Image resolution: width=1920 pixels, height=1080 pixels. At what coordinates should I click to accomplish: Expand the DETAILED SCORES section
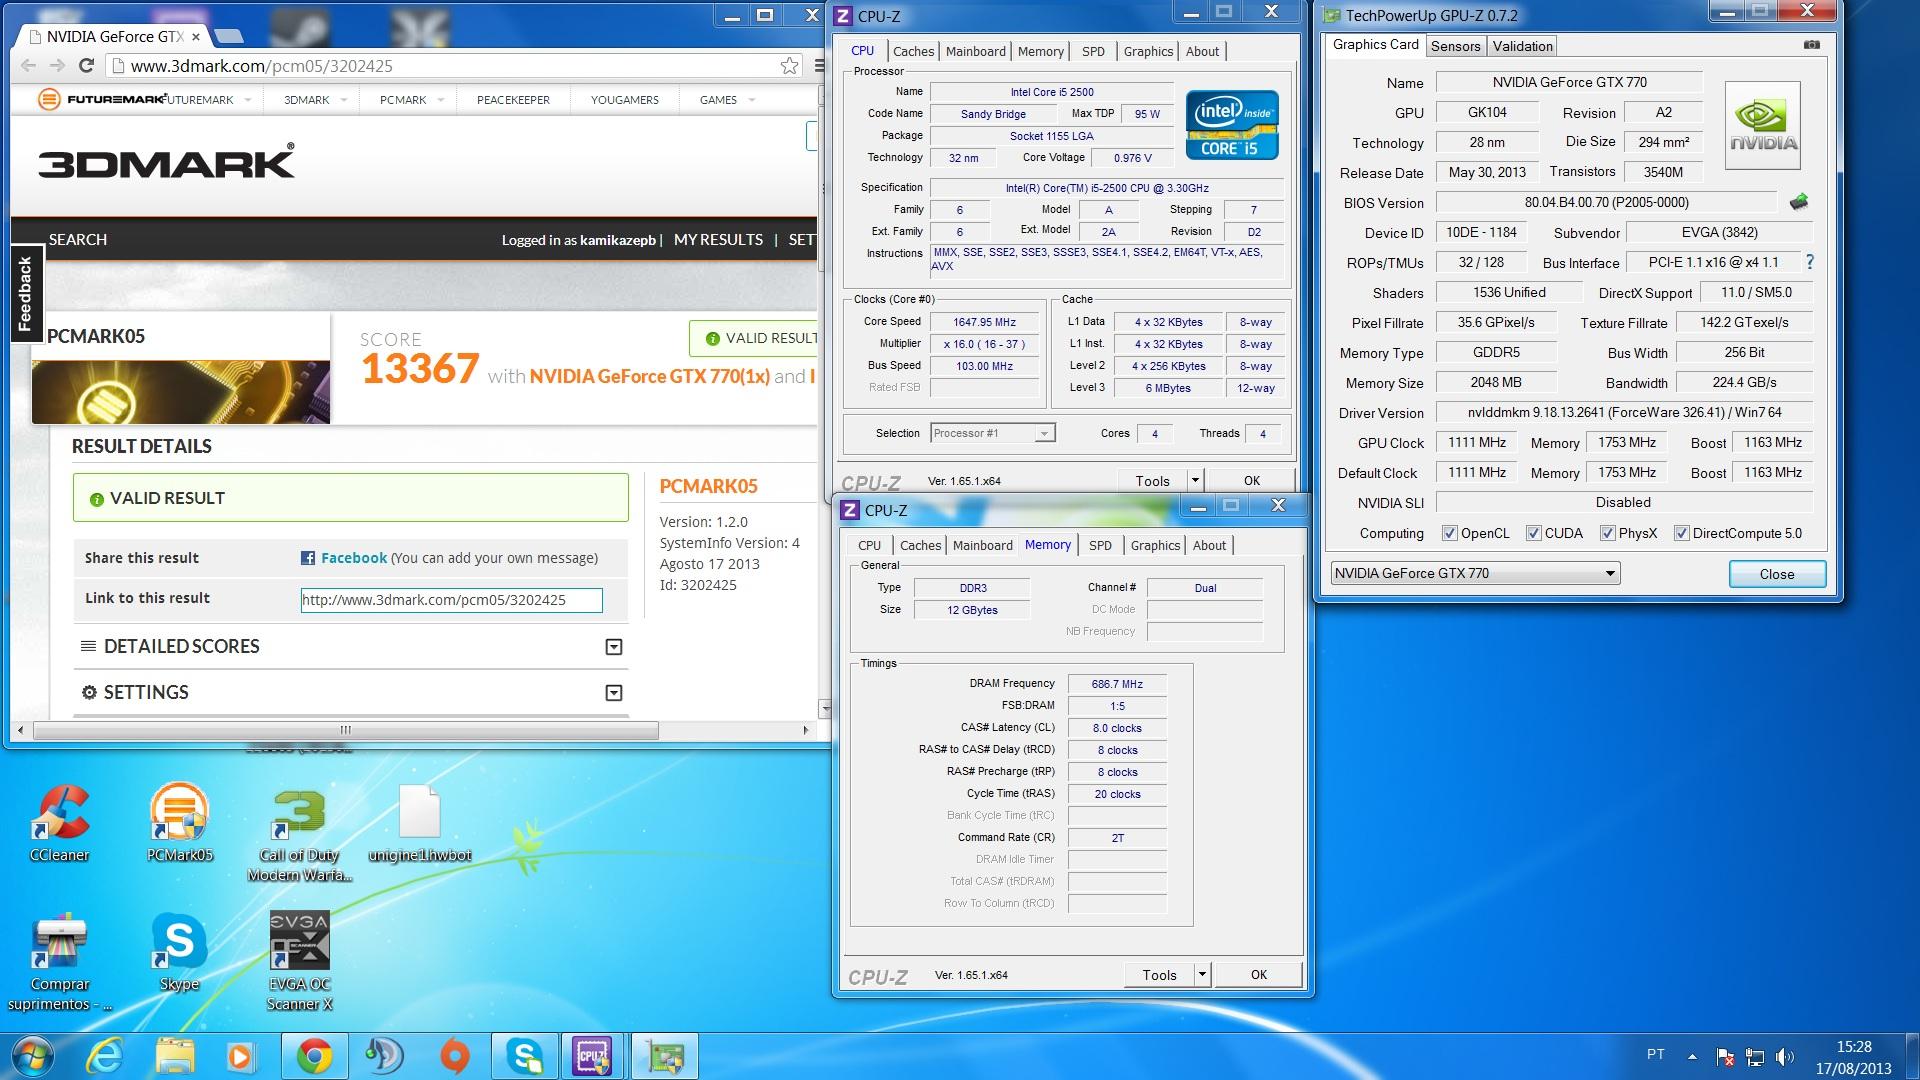tap(614, 647)
